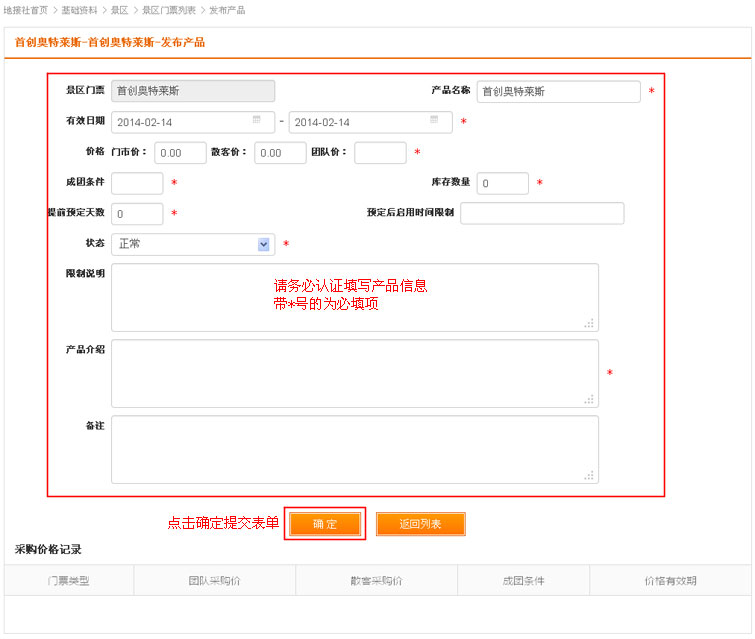
Task: Expand the 状态 dropdown showing 正常
Action: coord(264,244)
